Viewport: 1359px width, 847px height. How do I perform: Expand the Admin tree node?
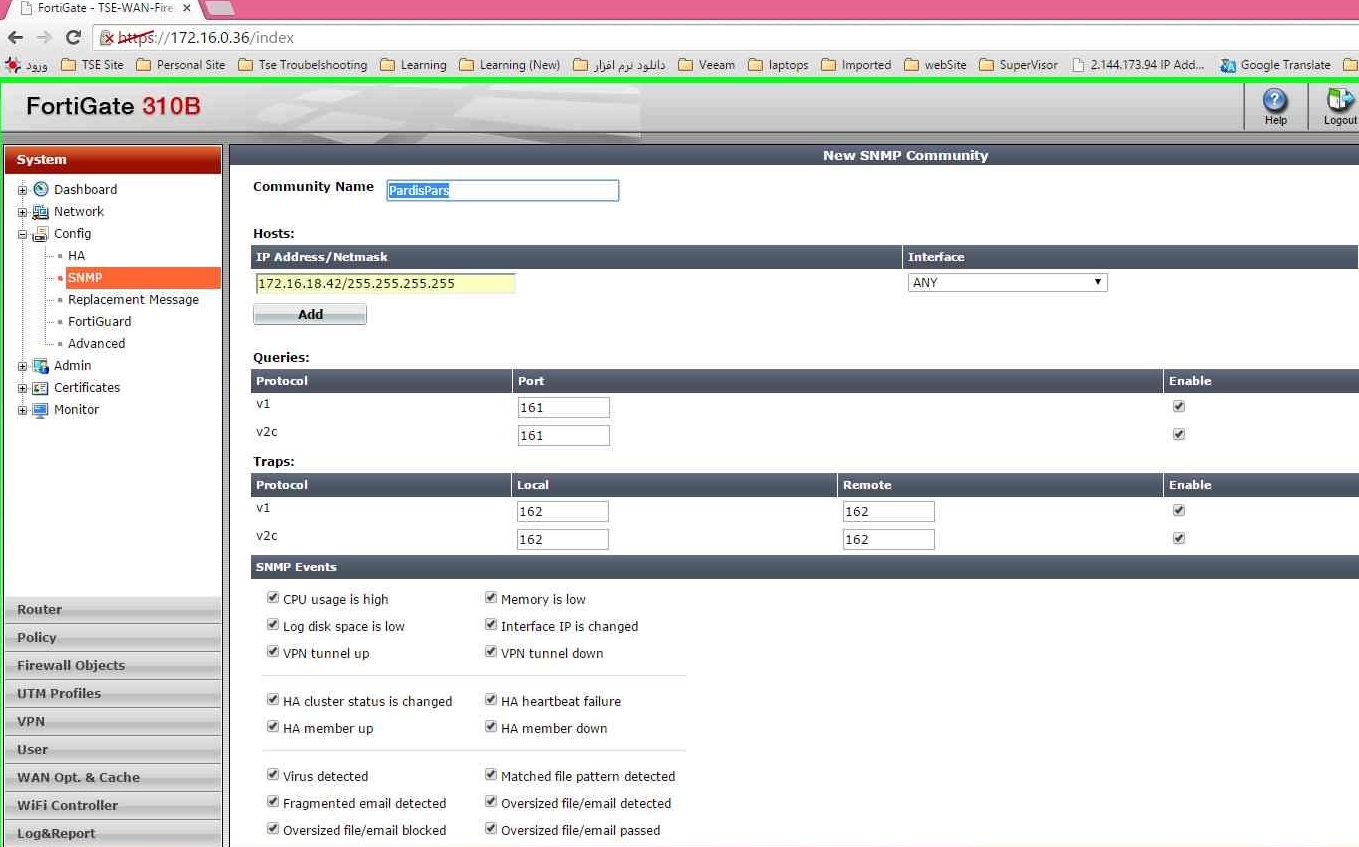[22, 366]
